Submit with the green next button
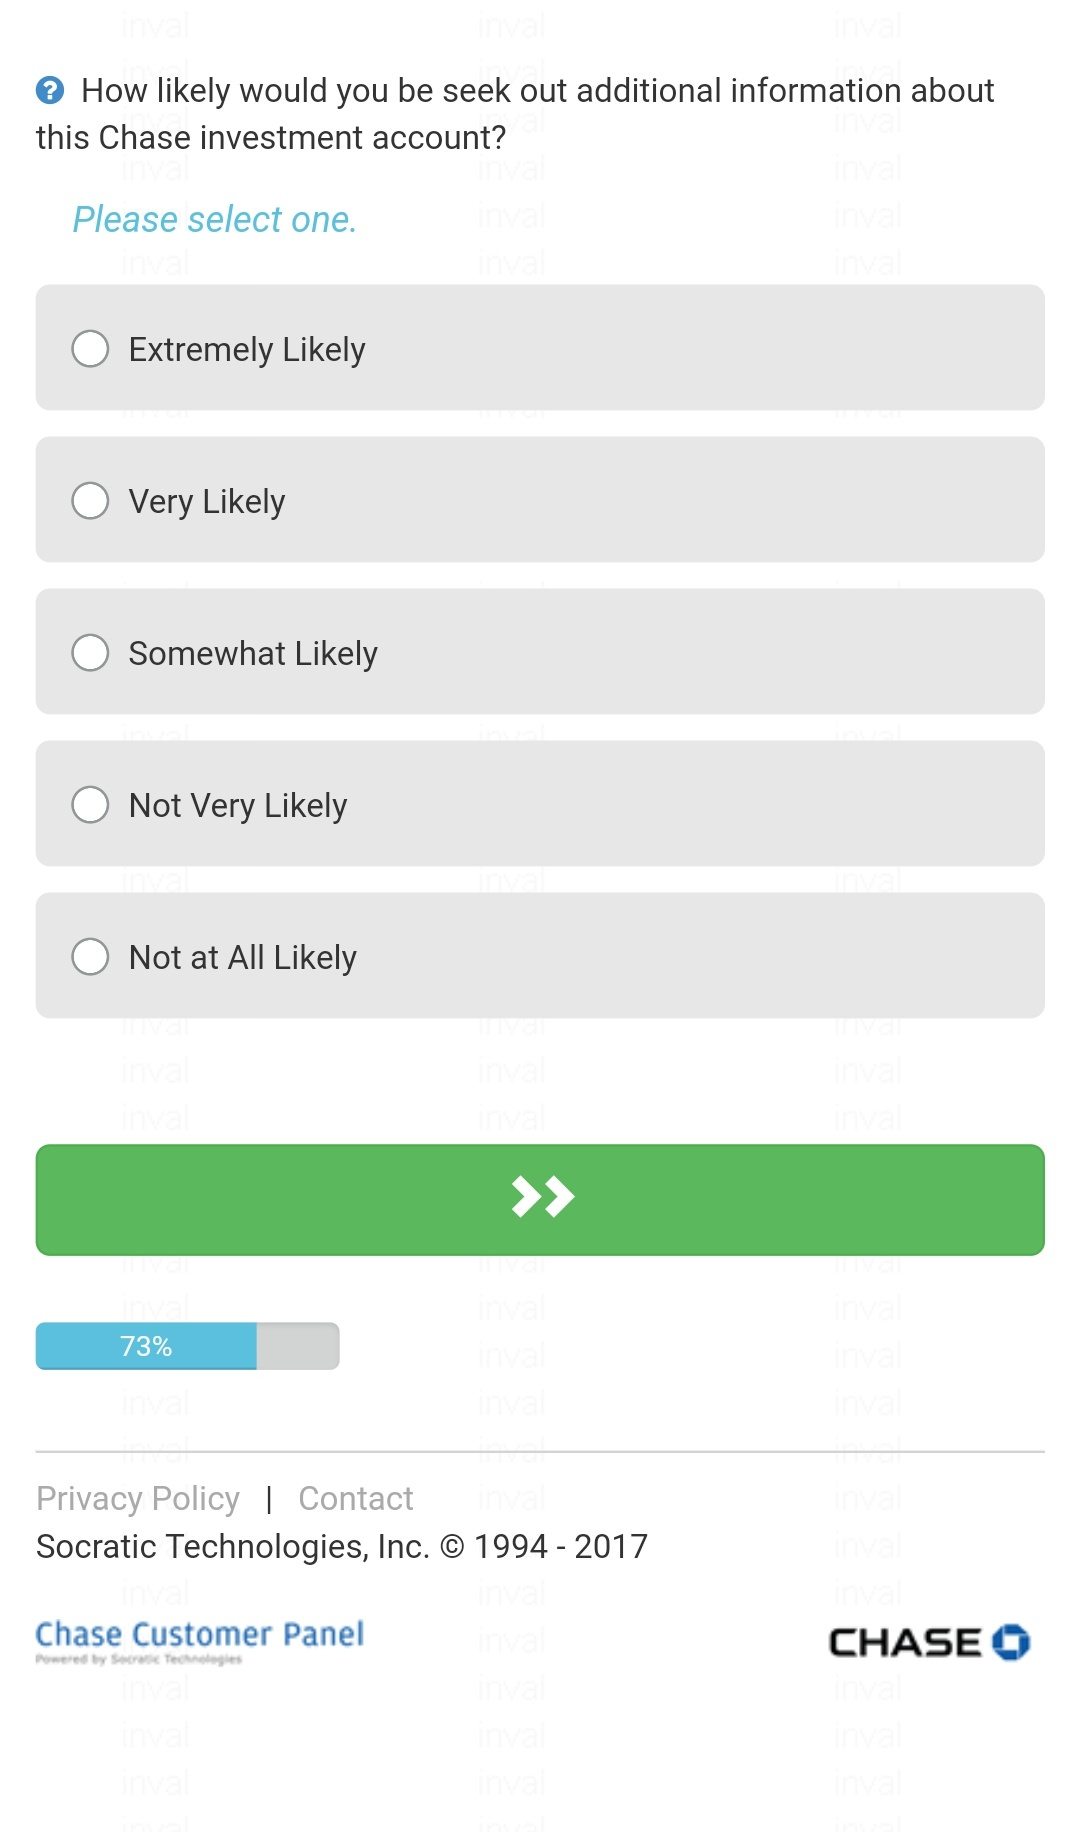Screen dimensions: 1080x1832 [540, 1200]
